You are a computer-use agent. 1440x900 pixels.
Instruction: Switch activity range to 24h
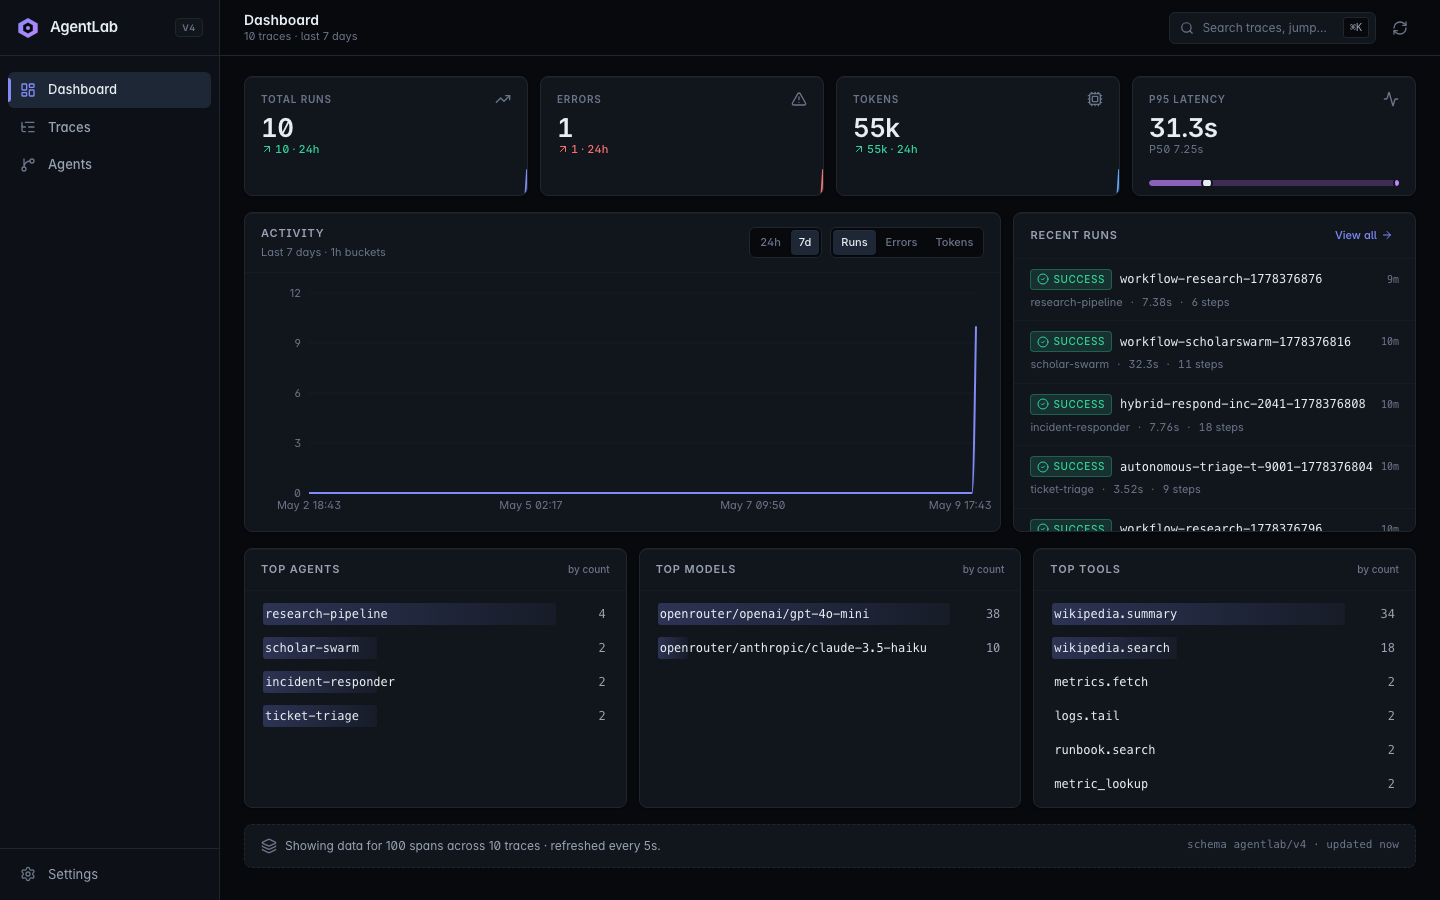pos(770,242)
